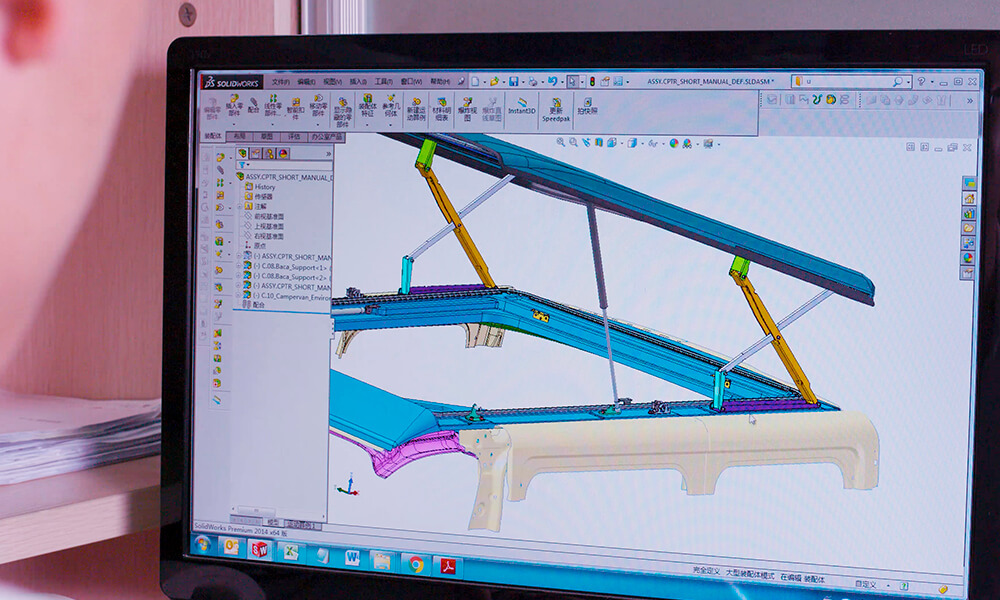Viewport: 1000px width, 600px height.
Task: Open the DisplayManager color sphere tab
Action: 283,153
